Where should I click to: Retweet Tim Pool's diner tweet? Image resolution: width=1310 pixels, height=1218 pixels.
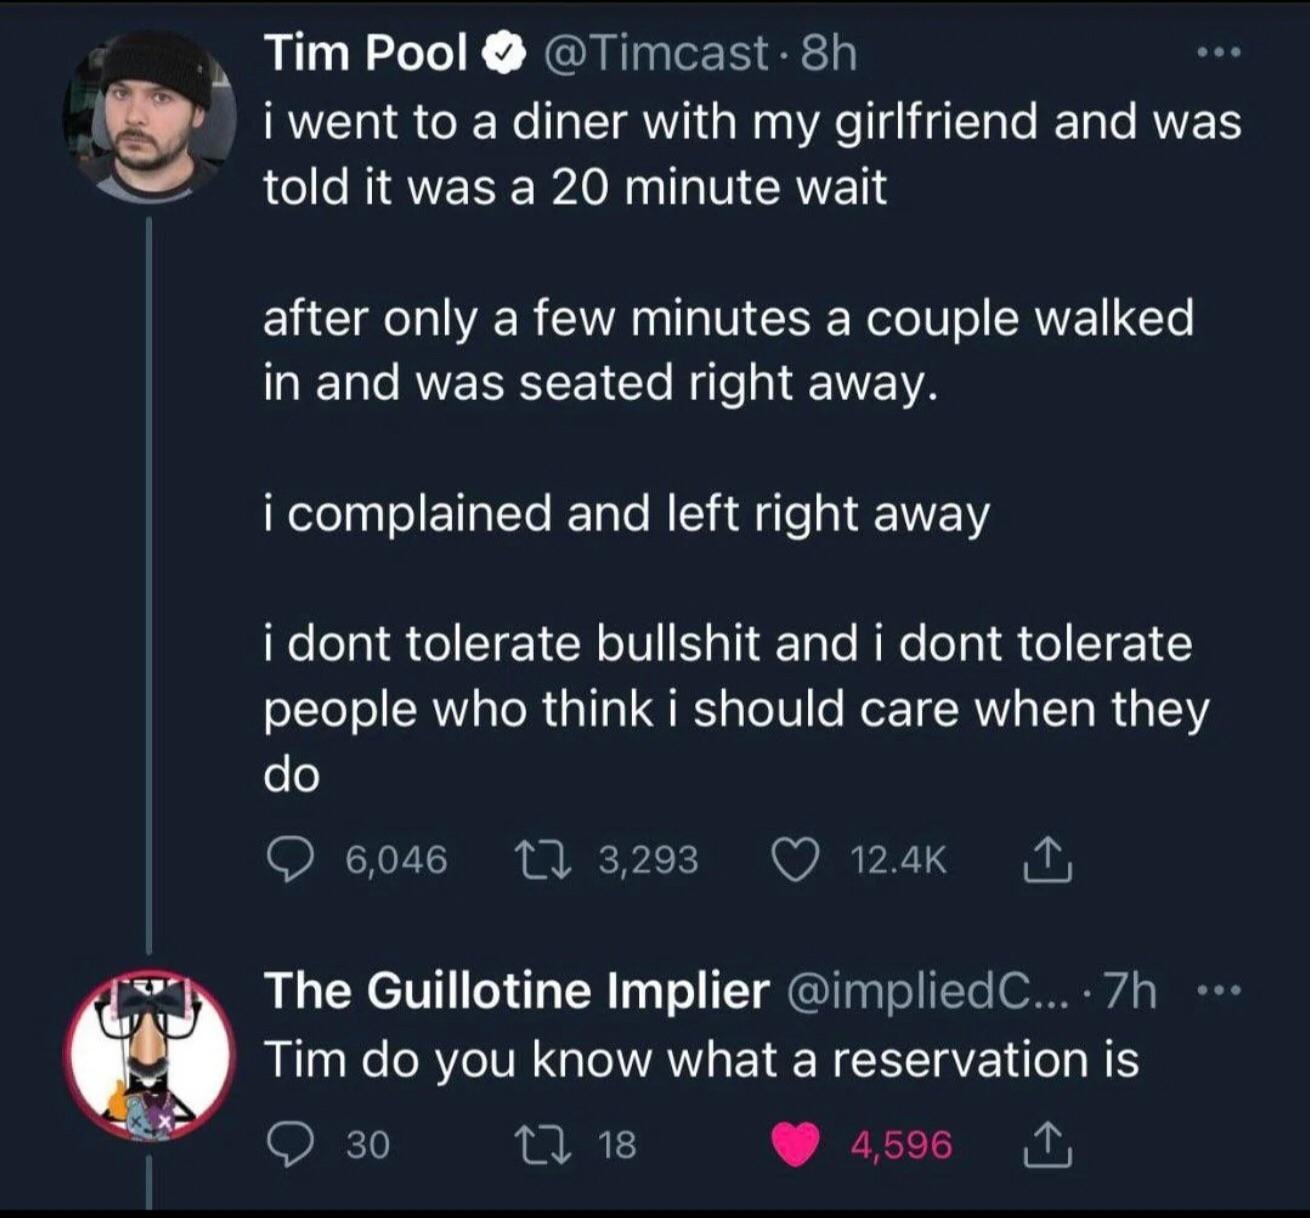(542, 861)
